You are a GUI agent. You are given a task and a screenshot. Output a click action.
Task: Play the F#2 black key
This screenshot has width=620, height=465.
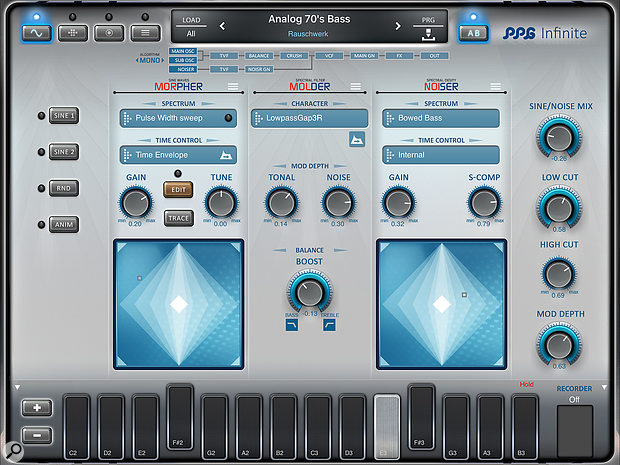coord(180,417)
